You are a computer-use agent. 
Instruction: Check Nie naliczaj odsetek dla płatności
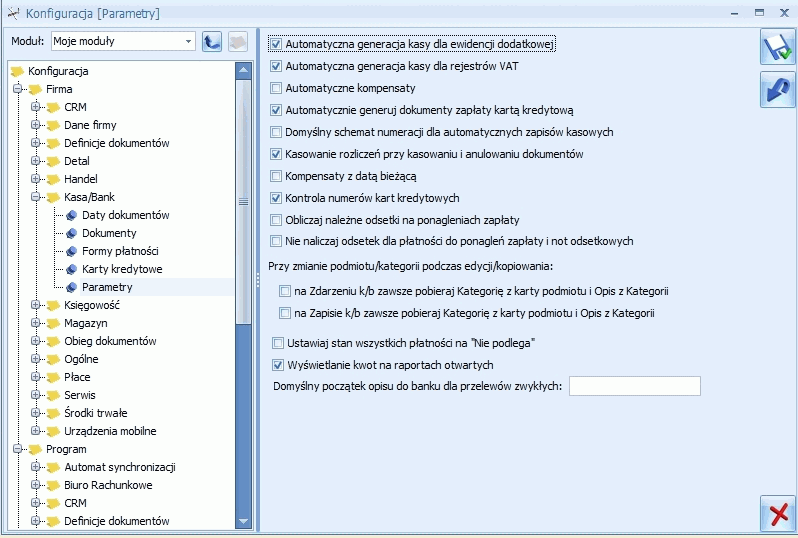(x=276, y=241)
